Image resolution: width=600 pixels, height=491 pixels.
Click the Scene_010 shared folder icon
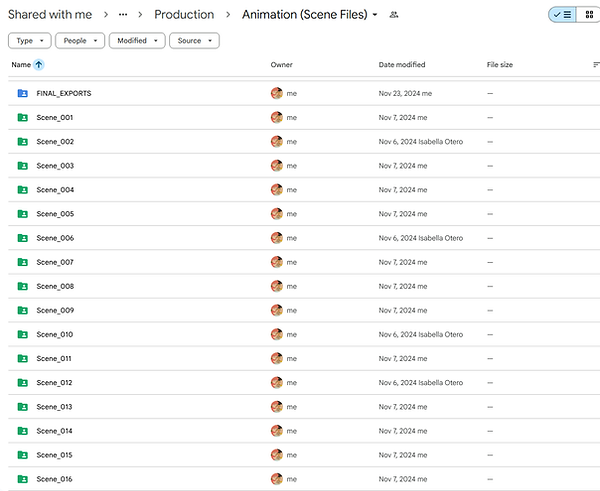(23, 334)
